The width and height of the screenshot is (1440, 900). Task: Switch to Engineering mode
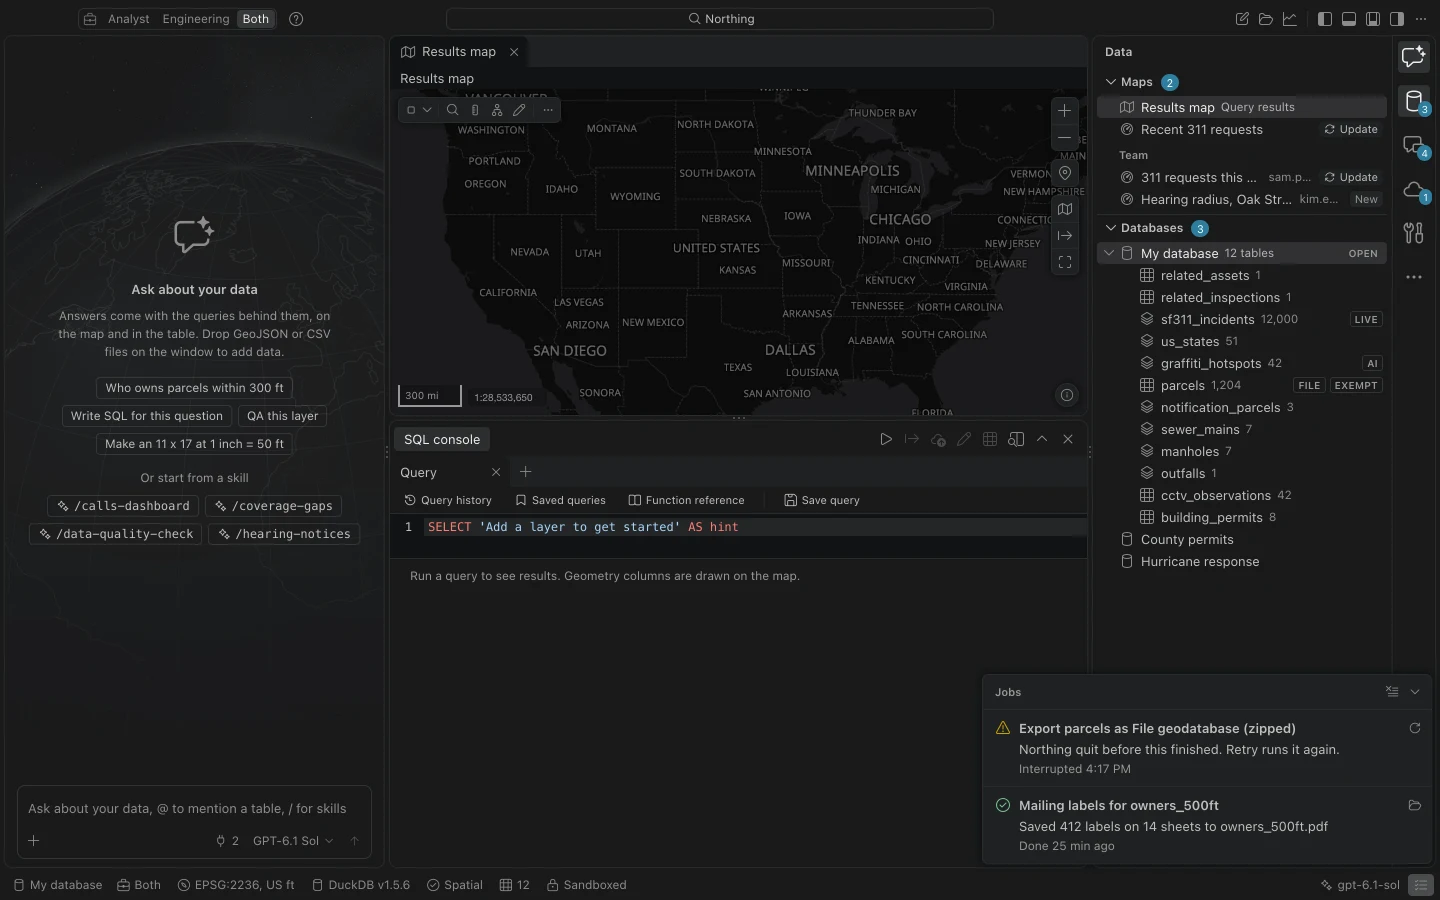[196, 19]
